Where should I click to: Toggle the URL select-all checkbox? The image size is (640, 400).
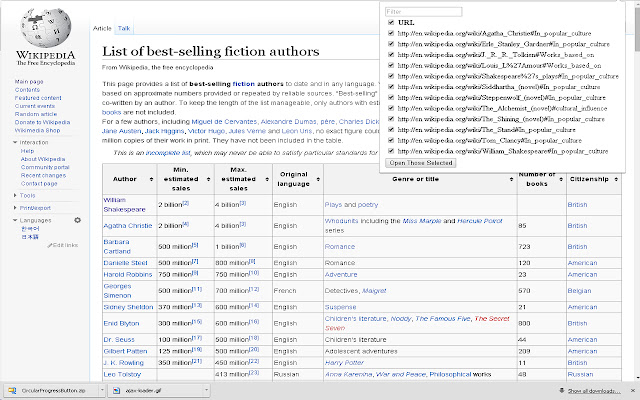[x=390, y=21]
